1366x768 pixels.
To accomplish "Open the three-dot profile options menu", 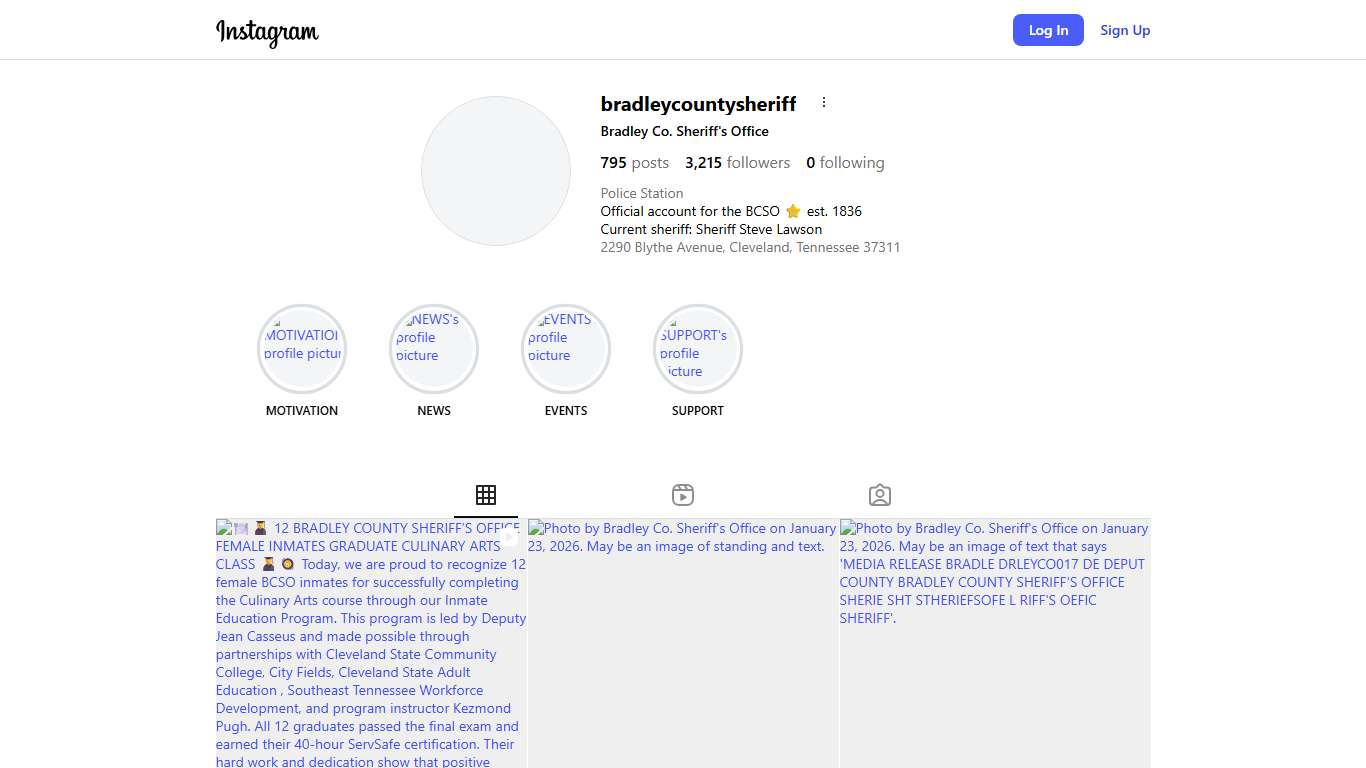I will pos(824,102).
